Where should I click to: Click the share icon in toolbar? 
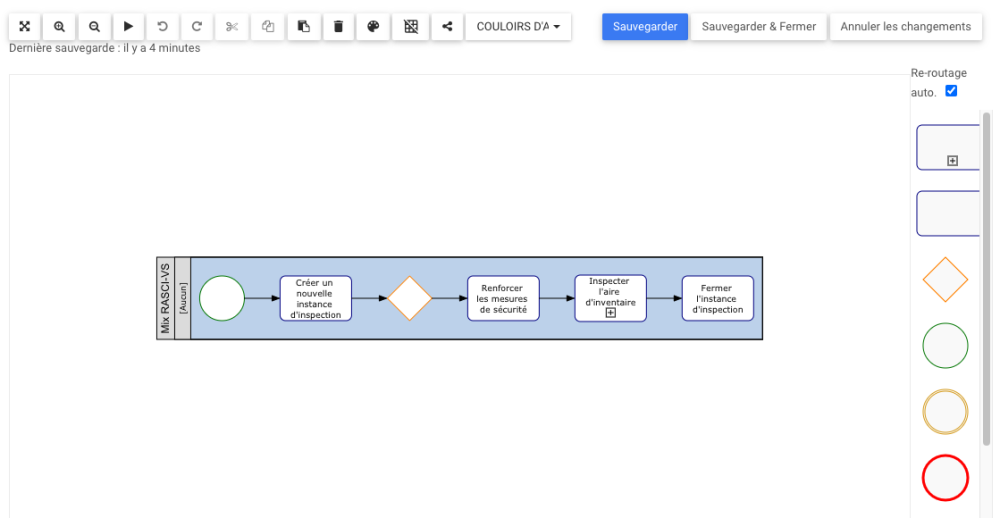(448, 27)
